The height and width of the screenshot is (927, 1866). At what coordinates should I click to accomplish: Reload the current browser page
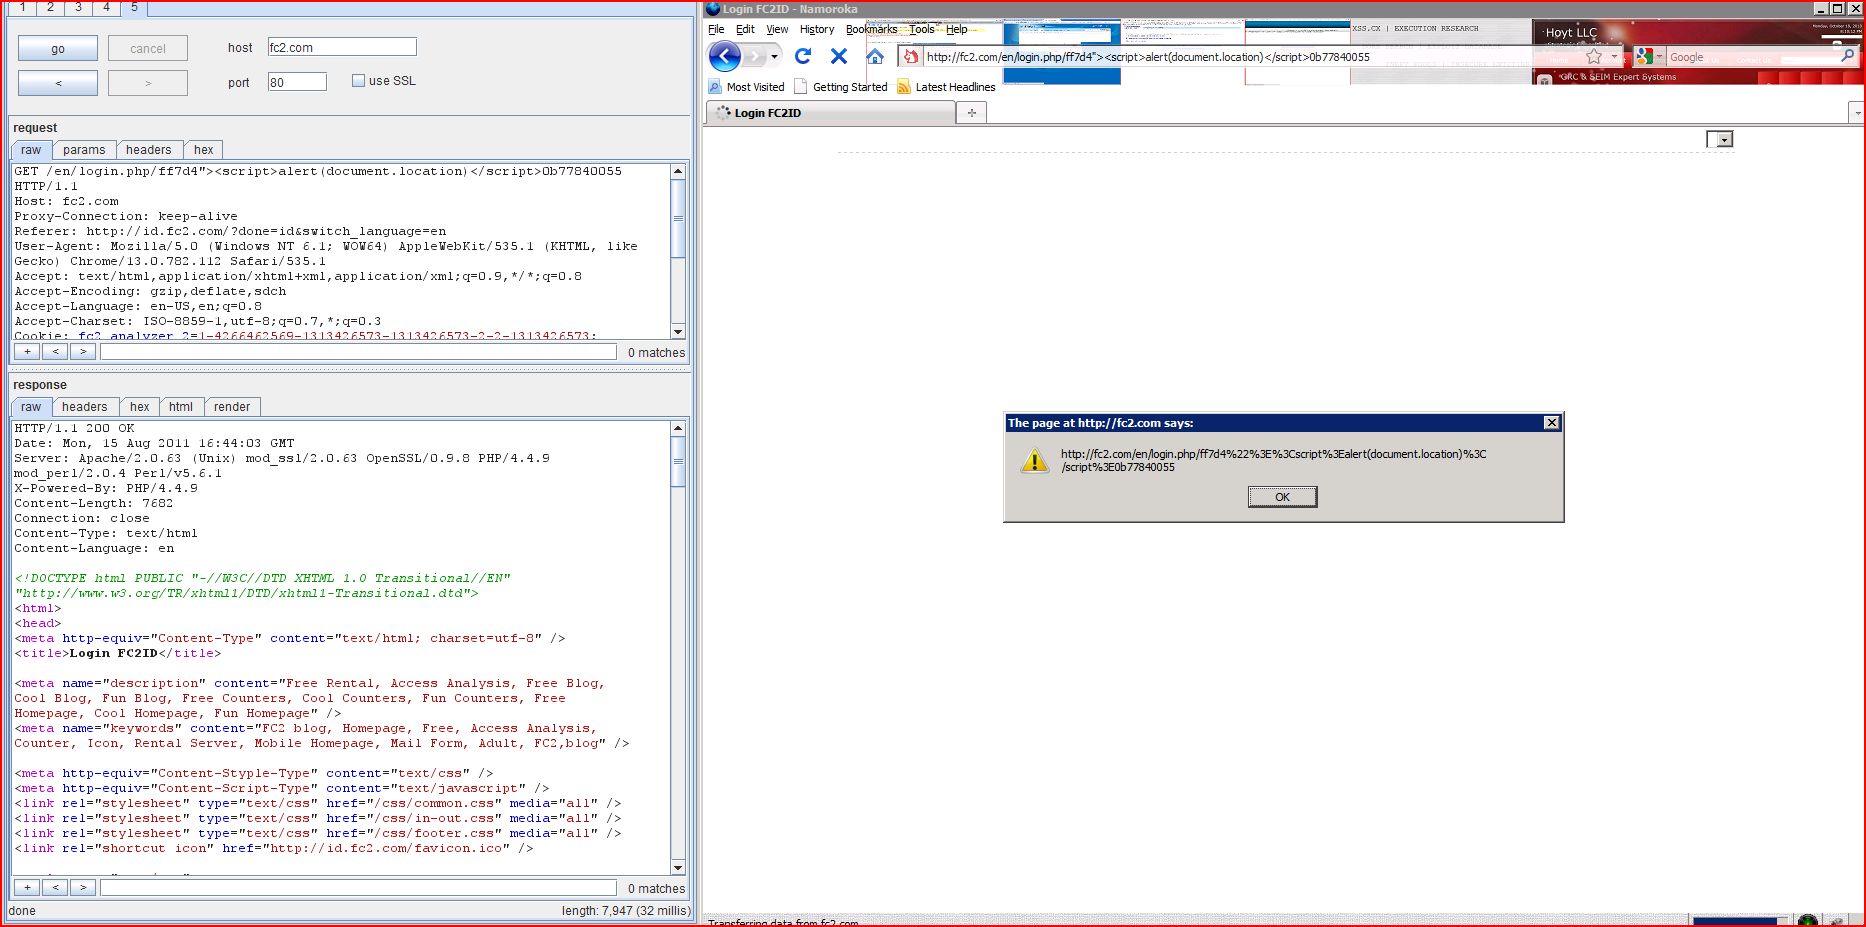tap(803, 57)
